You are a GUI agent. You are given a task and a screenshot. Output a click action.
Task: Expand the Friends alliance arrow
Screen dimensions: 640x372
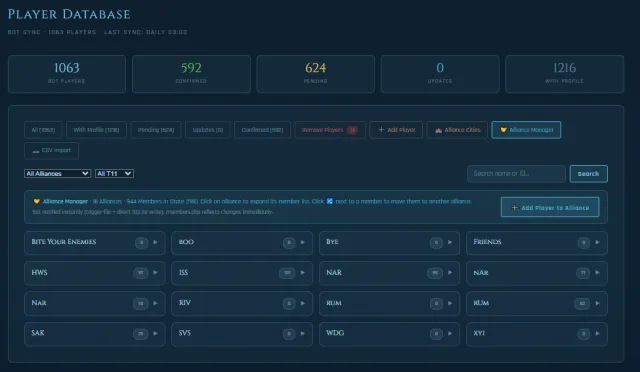(x=598, y=242)
